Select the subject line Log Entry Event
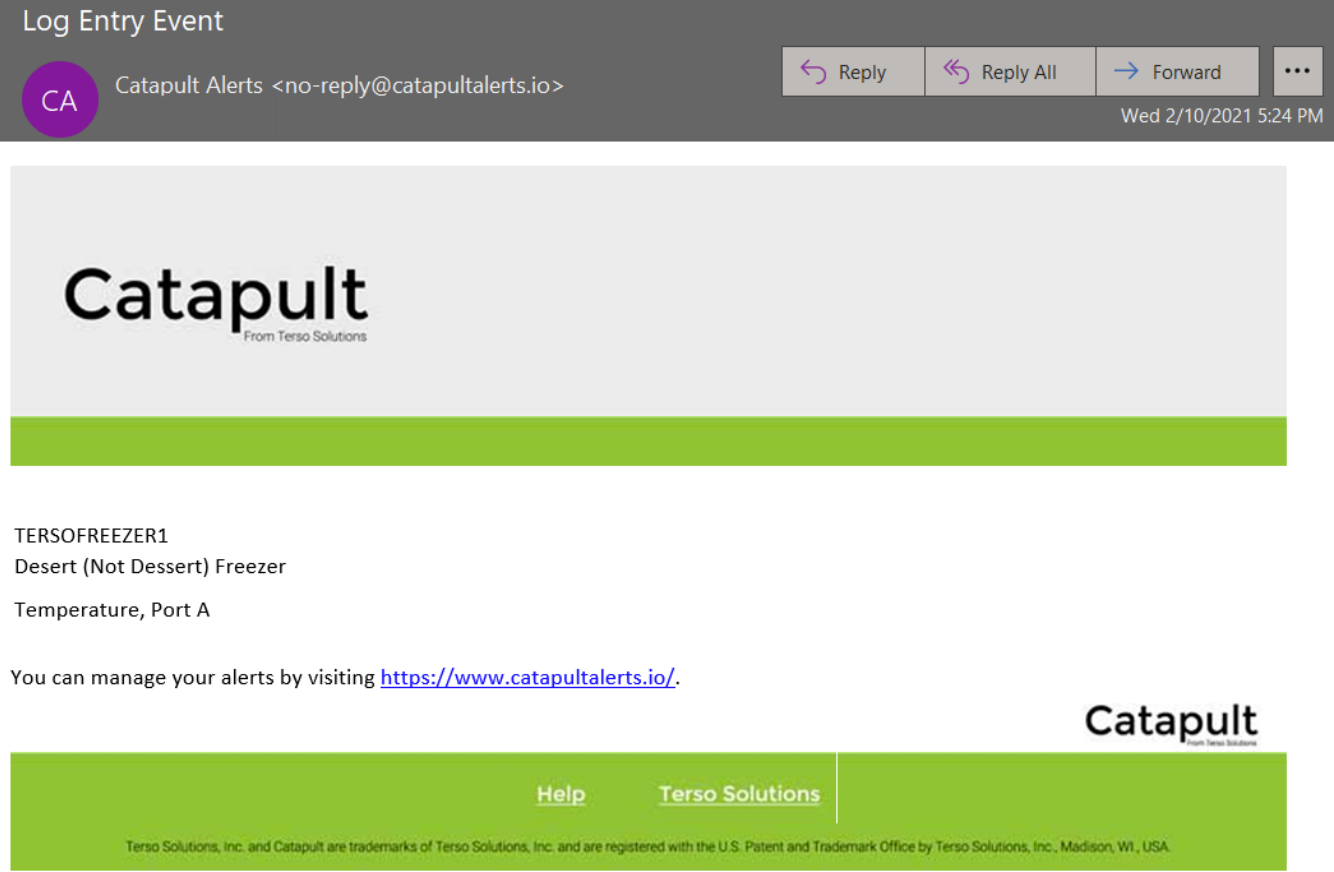1334x872 pixels. (122, 20)
